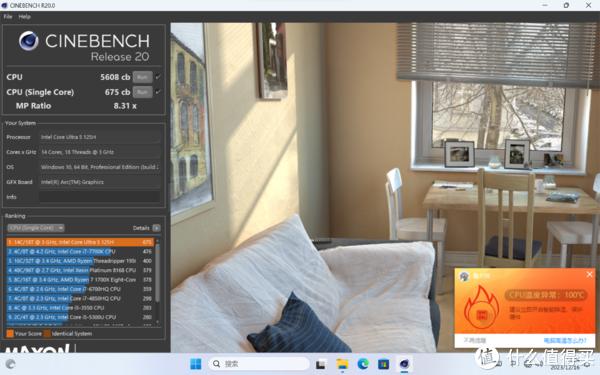
Task: Expand ranking Details arrow button
Action: (157, 228)
